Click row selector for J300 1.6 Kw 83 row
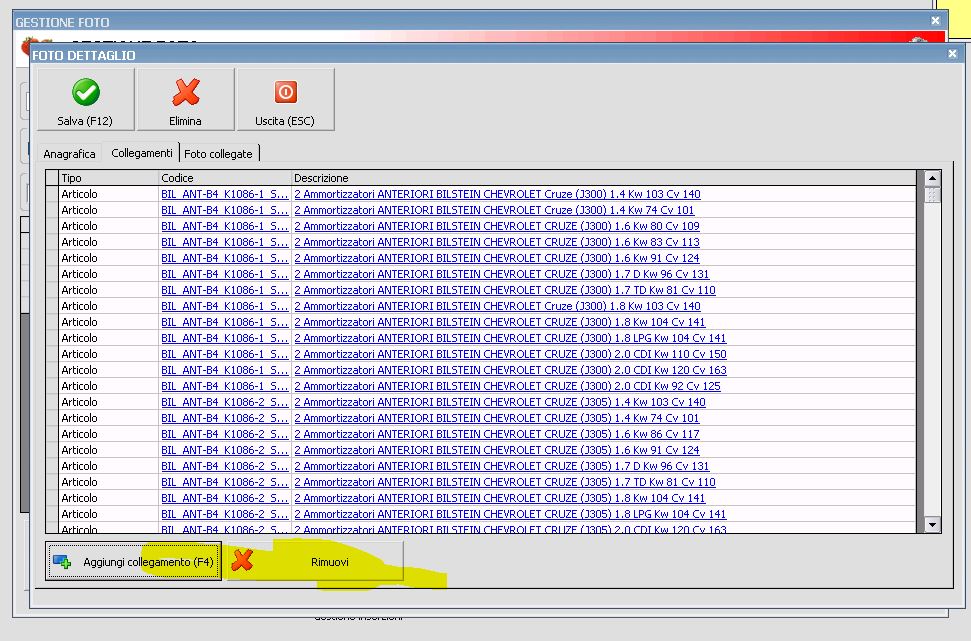The image size is (971, 641). tap(52, 242)
